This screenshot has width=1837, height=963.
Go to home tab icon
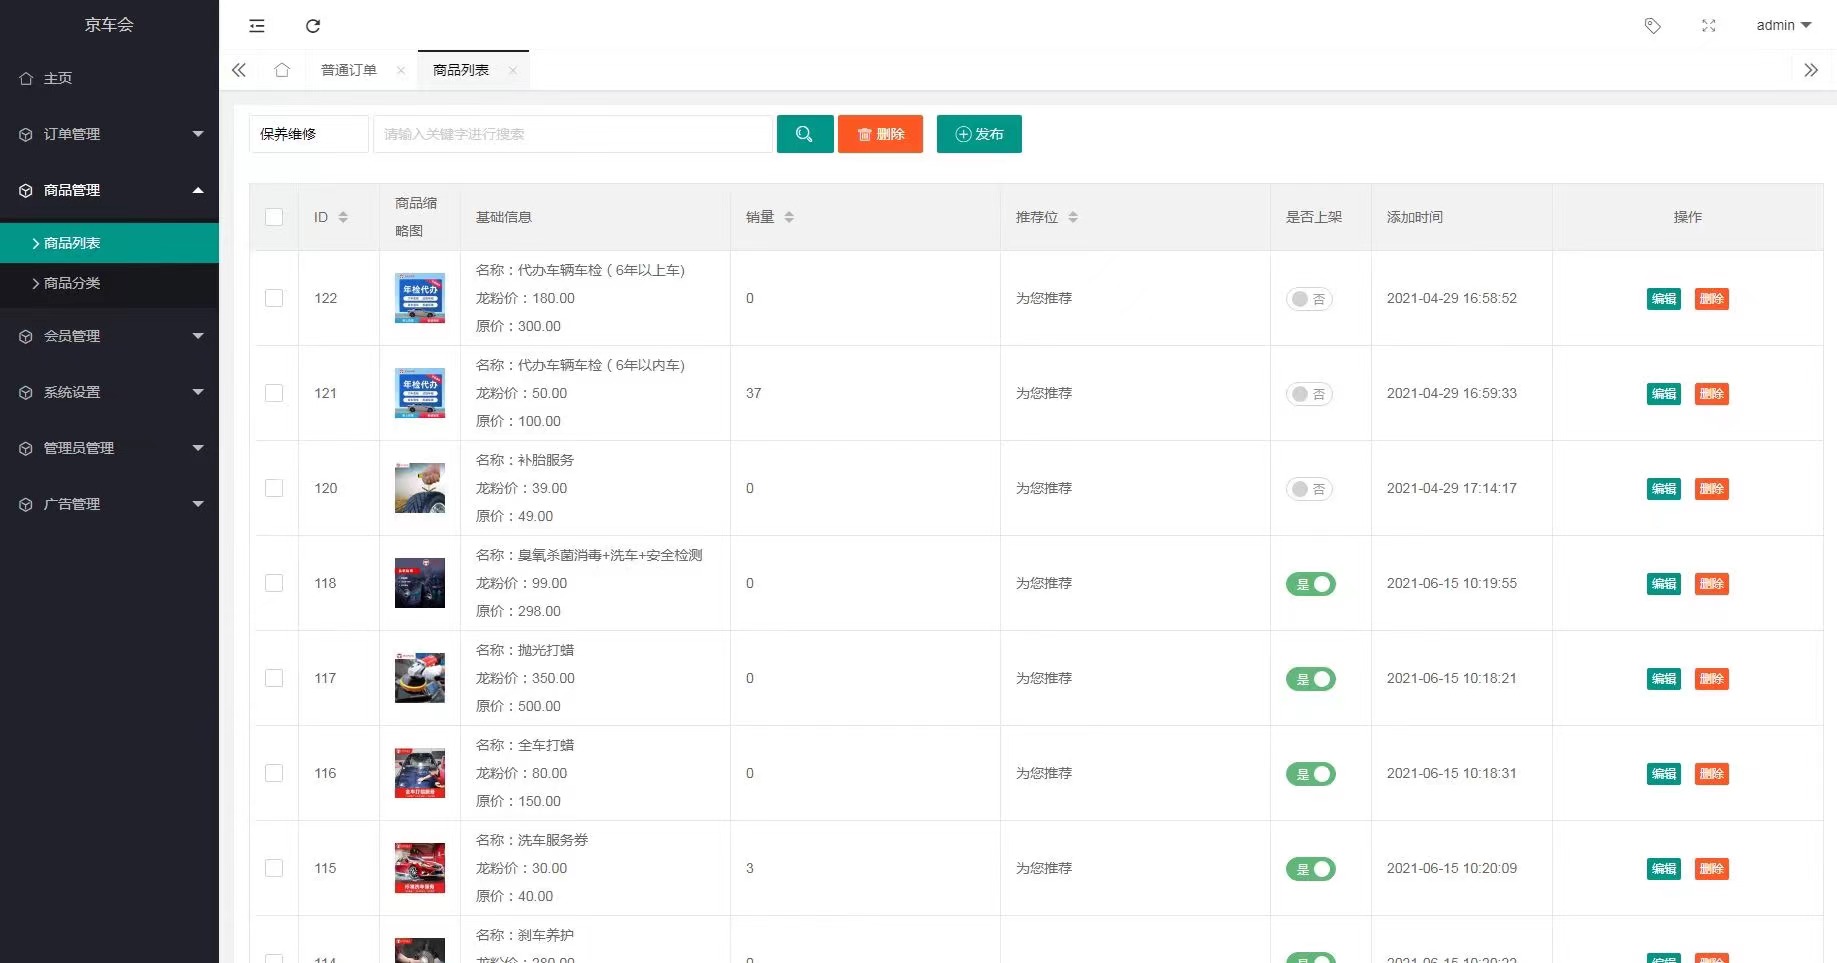click(282, 70)
